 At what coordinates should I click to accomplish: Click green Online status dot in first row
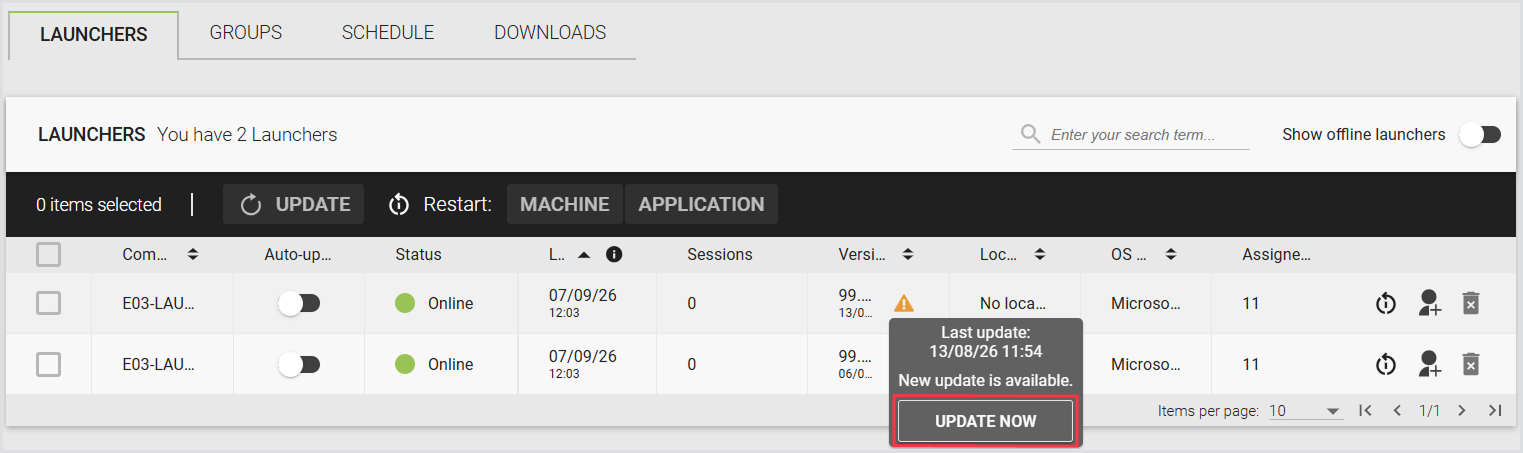click(x=405, y=303)
